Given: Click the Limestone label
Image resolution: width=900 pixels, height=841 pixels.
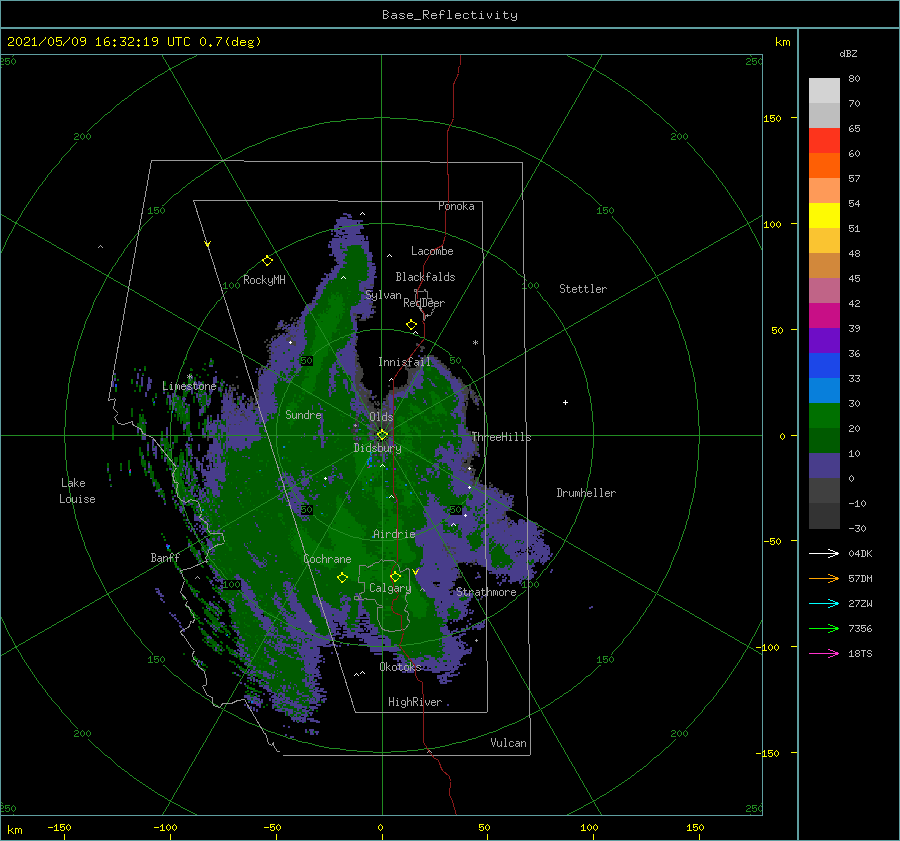Looking at the screenshot, I should coord(189,386).
